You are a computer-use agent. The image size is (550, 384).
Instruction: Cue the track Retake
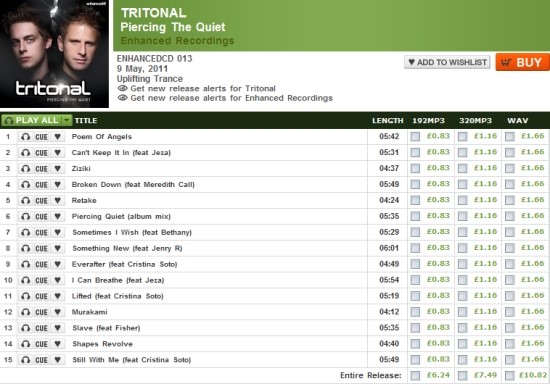[x=41, y=201]
